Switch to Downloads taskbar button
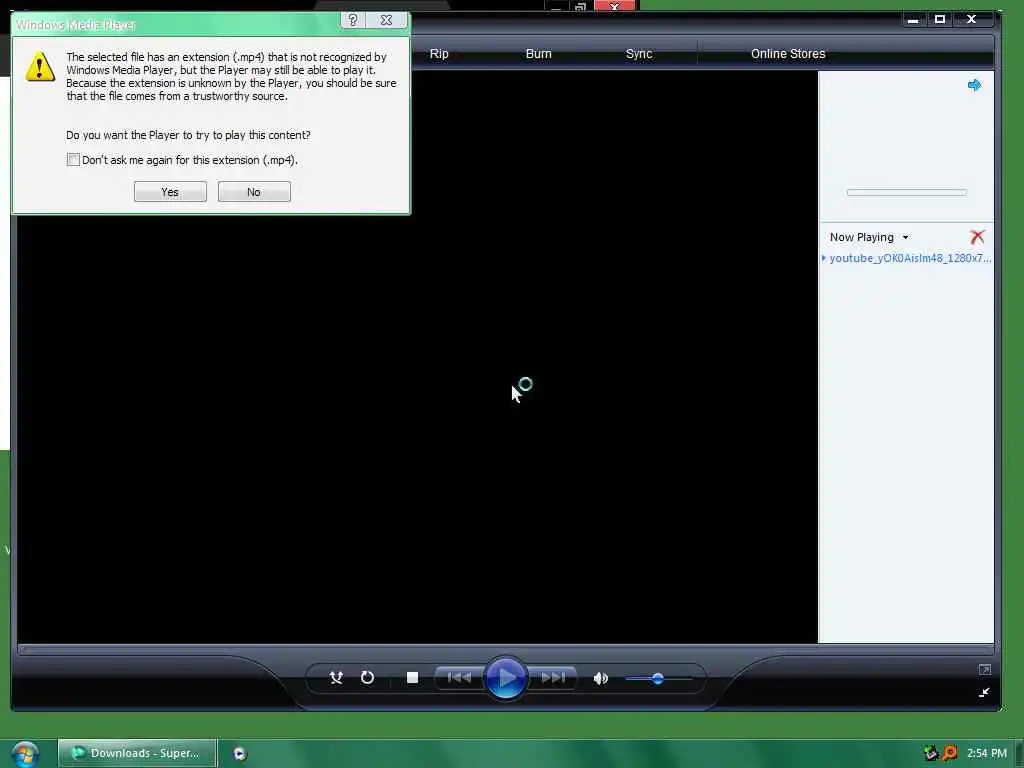The height and width of the screenshot is (768, 1024). pos(137,753)
